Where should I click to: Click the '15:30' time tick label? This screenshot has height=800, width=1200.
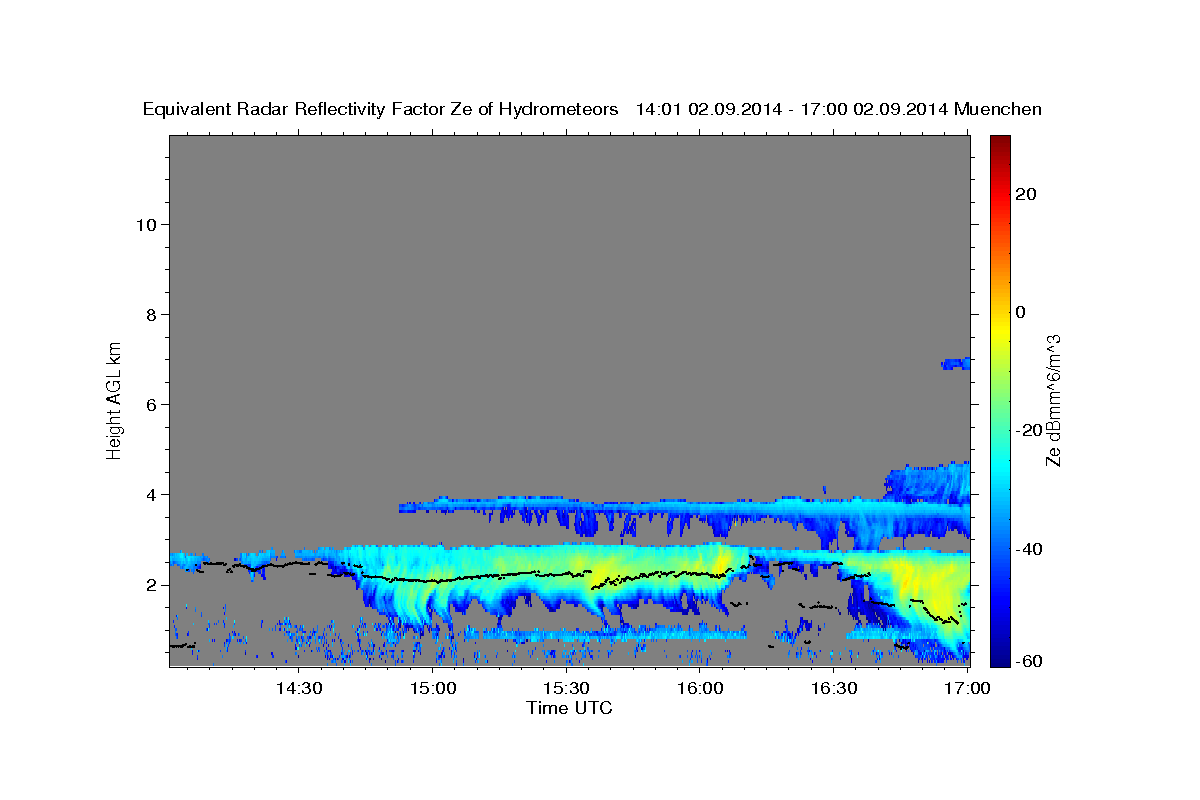coord(567,689)
